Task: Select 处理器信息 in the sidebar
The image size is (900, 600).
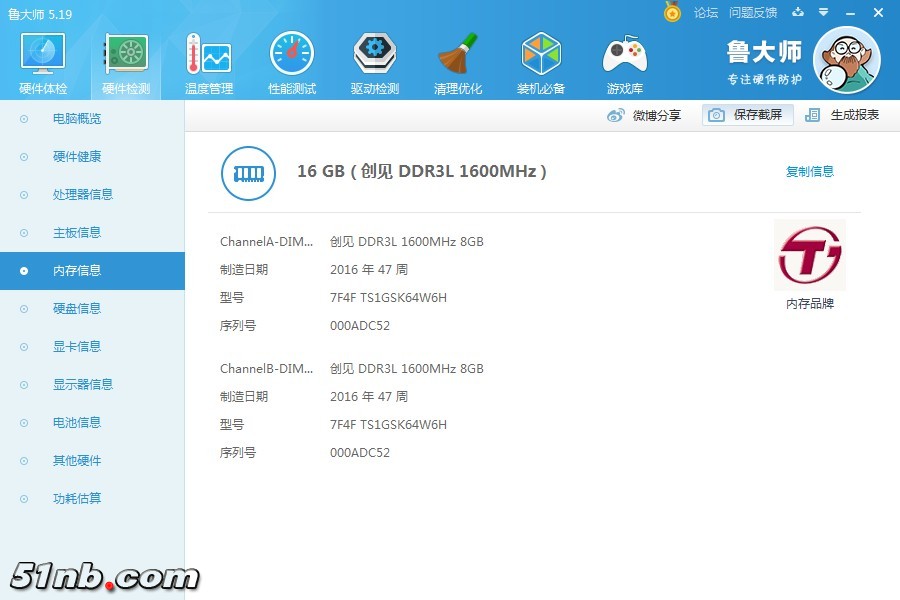Action: click(82, 195)
